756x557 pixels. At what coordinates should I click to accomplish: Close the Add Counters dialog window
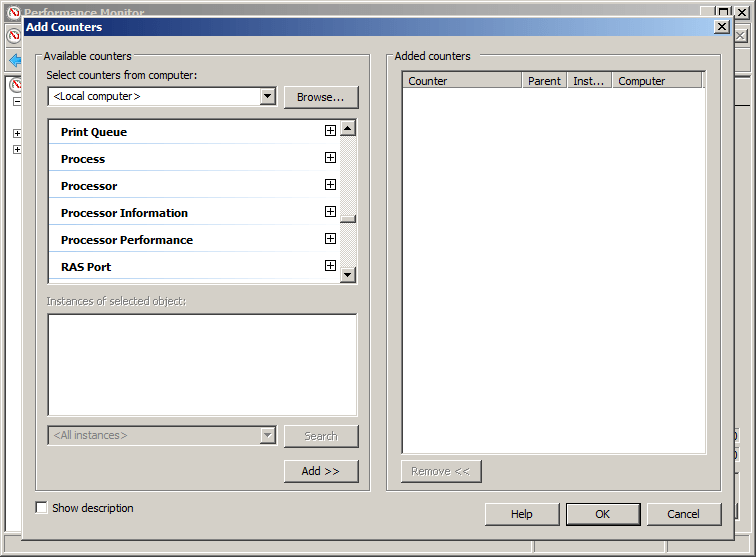pyautogui.click(x=721, y=27)
